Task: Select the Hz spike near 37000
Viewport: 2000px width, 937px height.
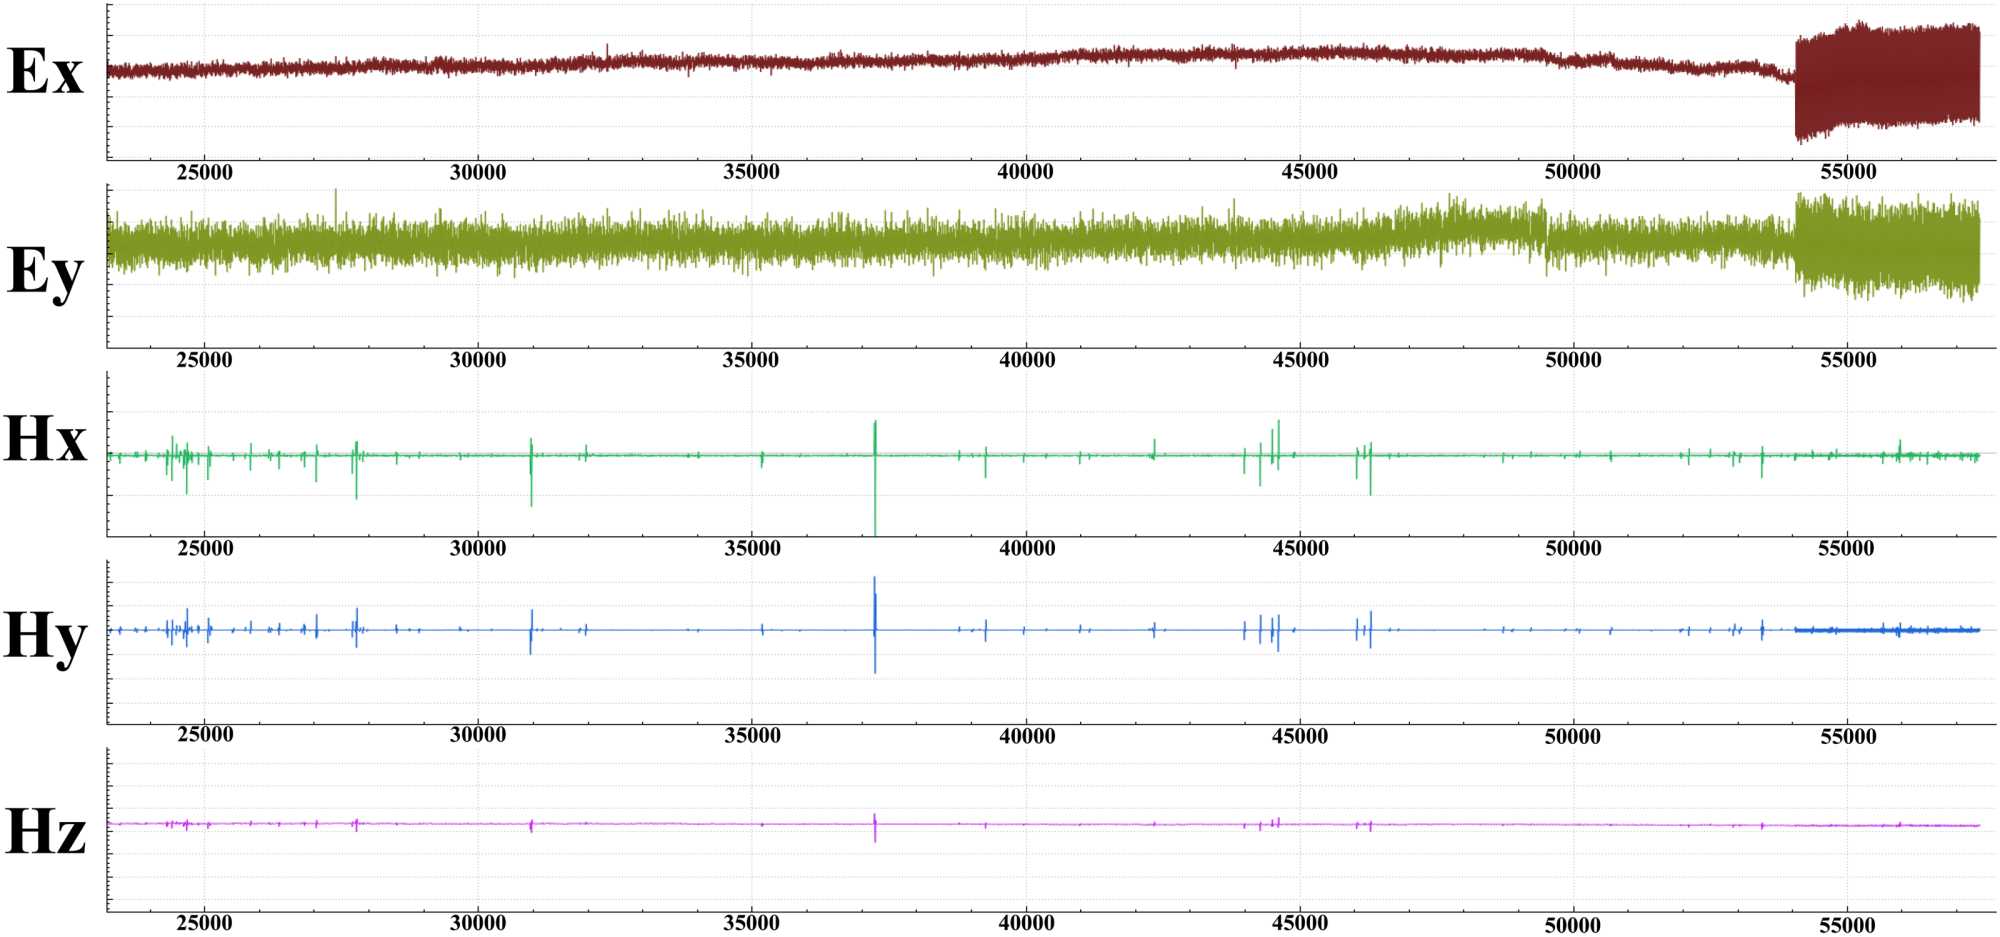Action: (875, 827)
